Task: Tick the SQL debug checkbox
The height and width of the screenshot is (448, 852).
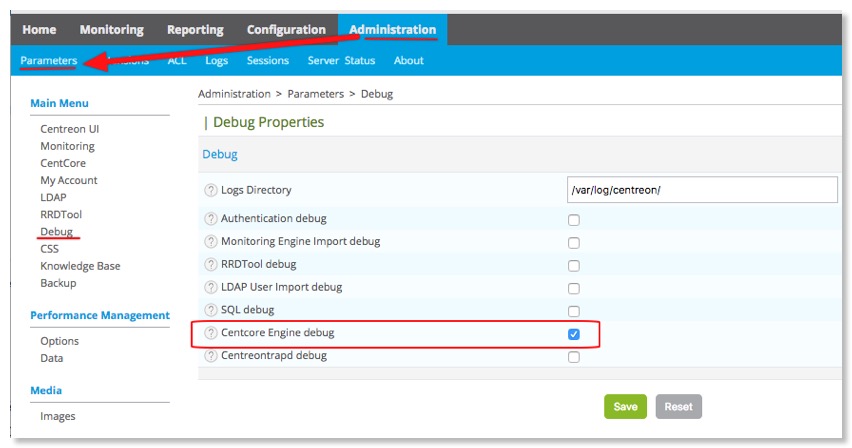Action: (x=574, y=312)
